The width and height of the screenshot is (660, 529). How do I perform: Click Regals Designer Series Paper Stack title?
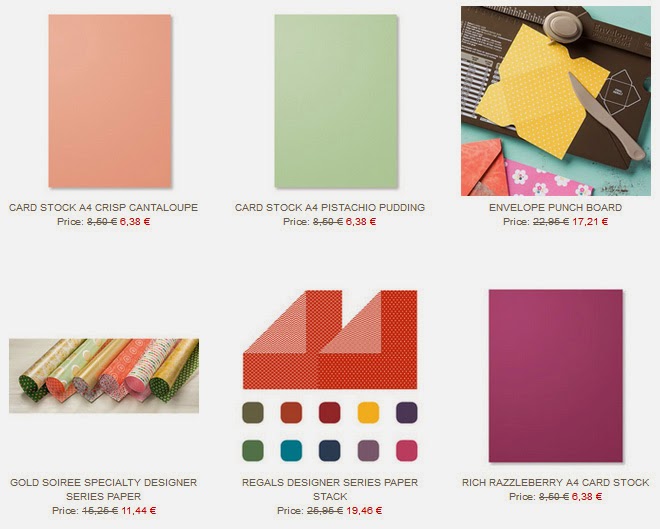click(330, 489)
